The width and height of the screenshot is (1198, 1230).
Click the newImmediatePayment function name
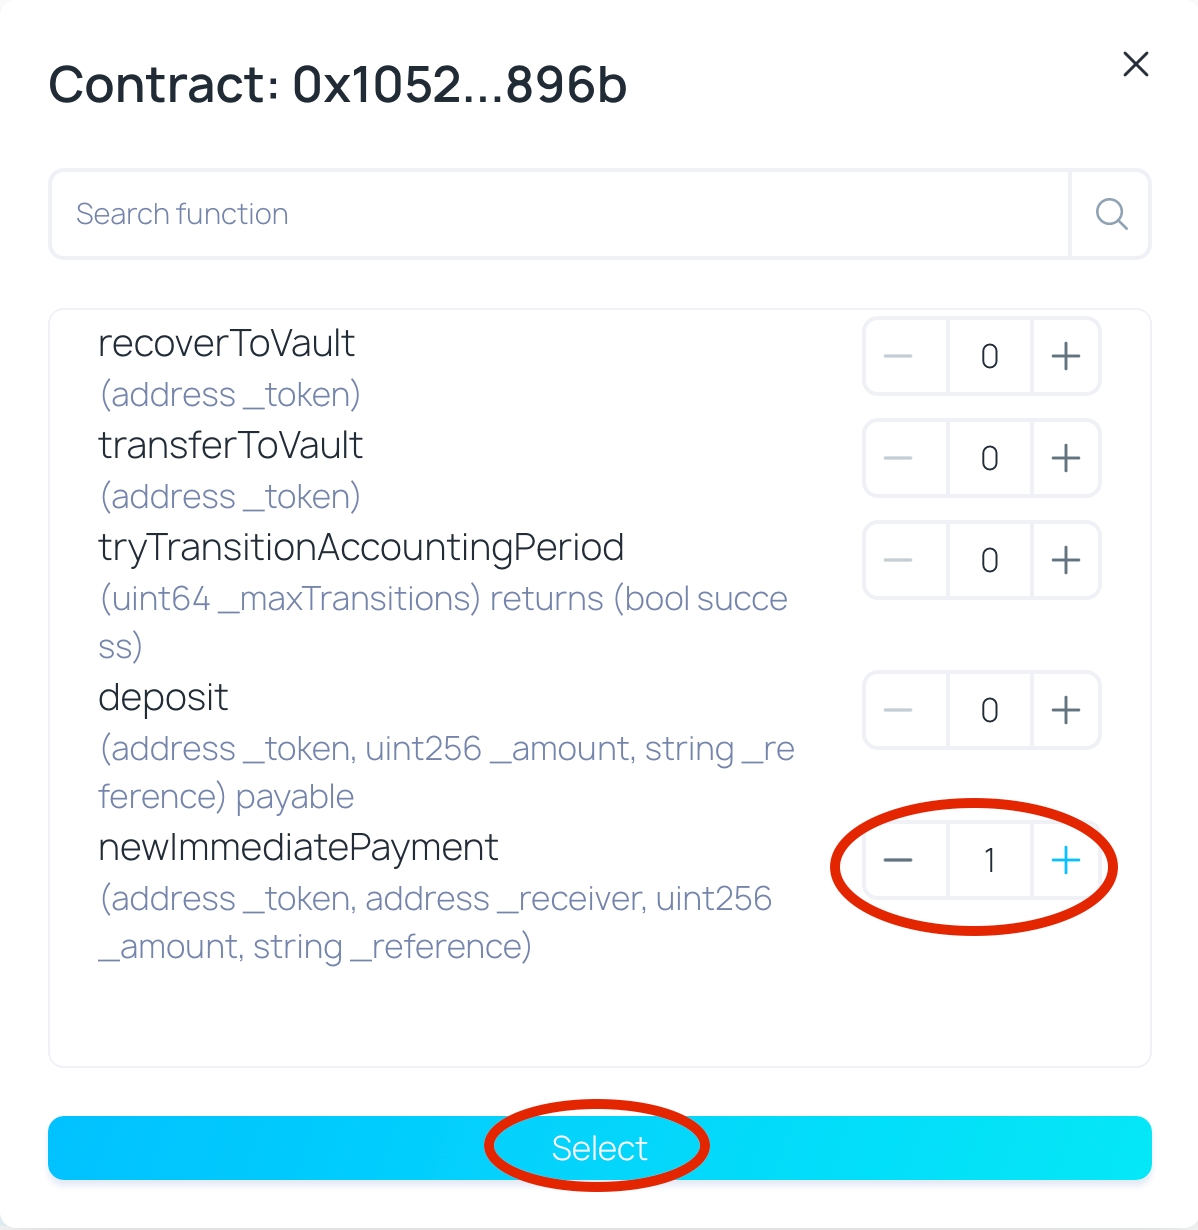pos(298,848)
